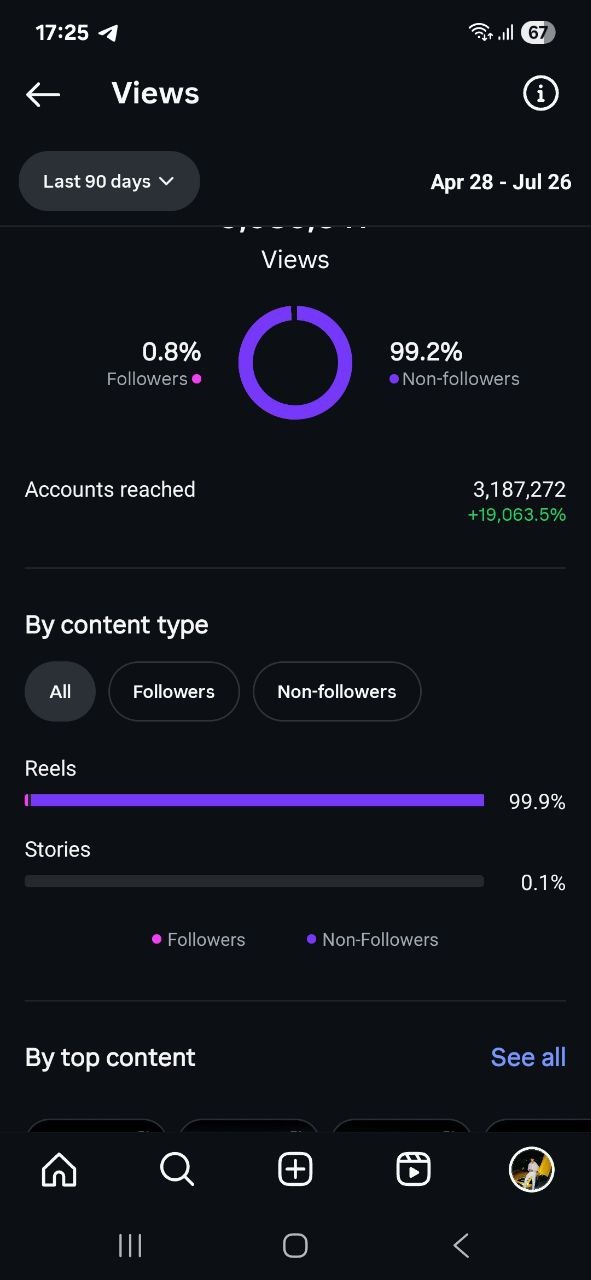Switch to the By content type section
591x1280 pixels.
pyautogui.click(x=116, y=624)
